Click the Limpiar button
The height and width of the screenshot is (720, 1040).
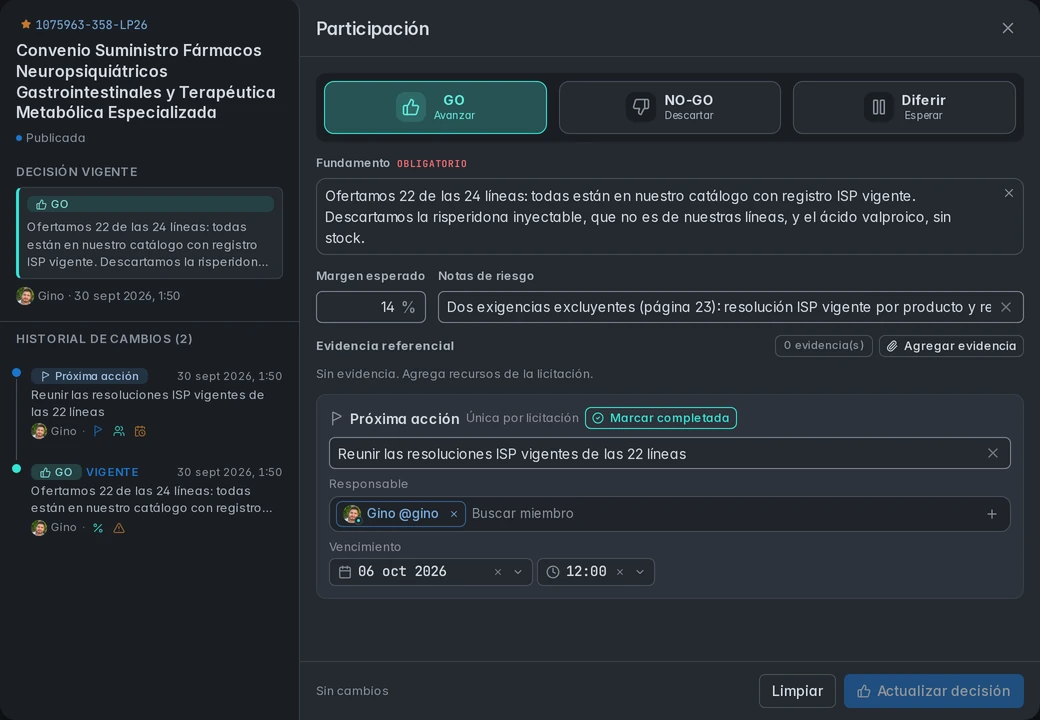pos(797,691)
